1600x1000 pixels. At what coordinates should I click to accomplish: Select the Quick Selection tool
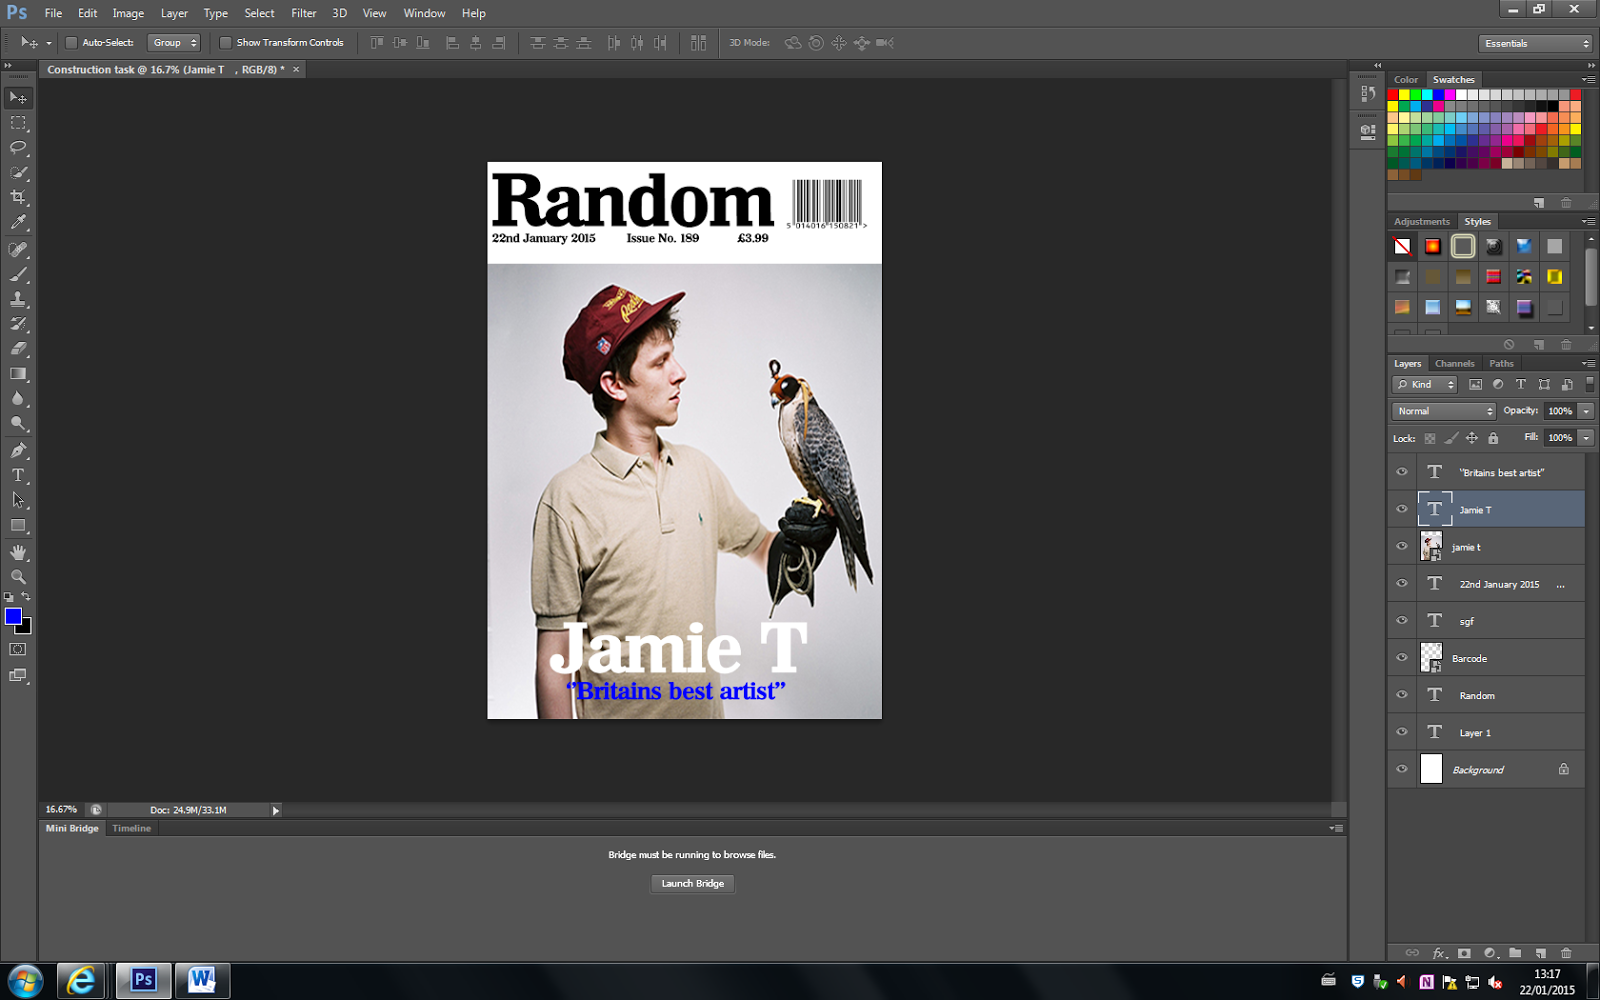[18, 173]
